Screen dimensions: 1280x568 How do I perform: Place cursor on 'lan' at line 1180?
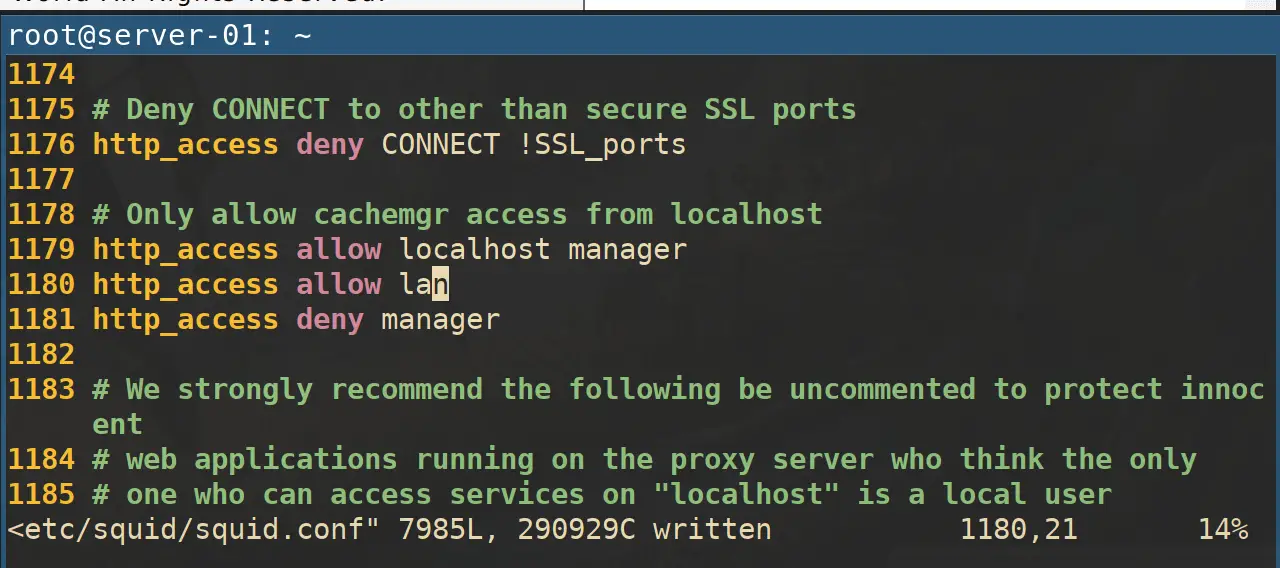(424, 284)
